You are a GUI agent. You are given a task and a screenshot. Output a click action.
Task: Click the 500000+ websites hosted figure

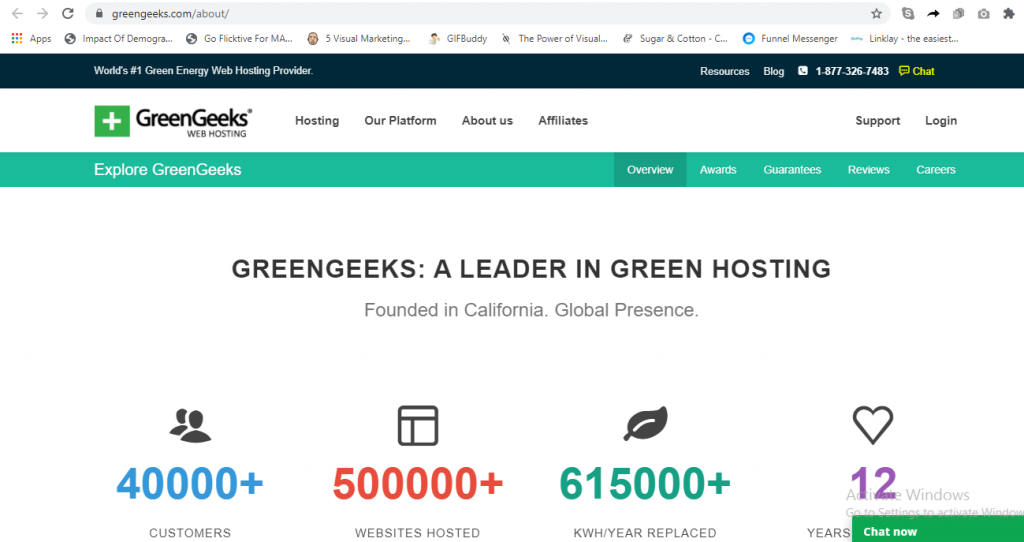418,483
